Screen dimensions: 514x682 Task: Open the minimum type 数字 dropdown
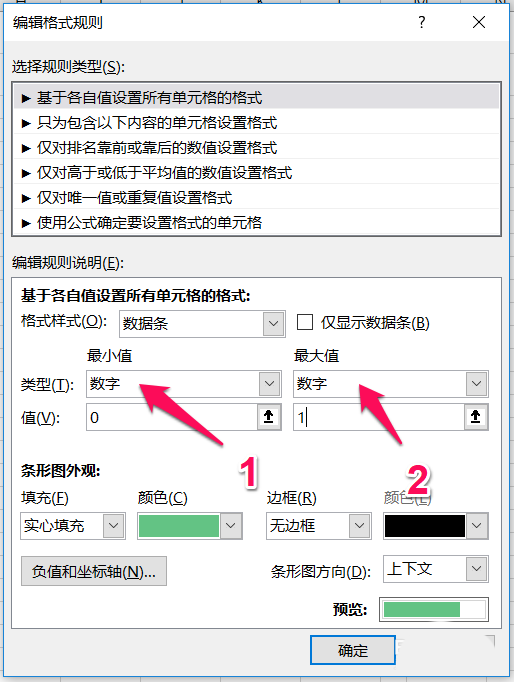coord(184,384)
